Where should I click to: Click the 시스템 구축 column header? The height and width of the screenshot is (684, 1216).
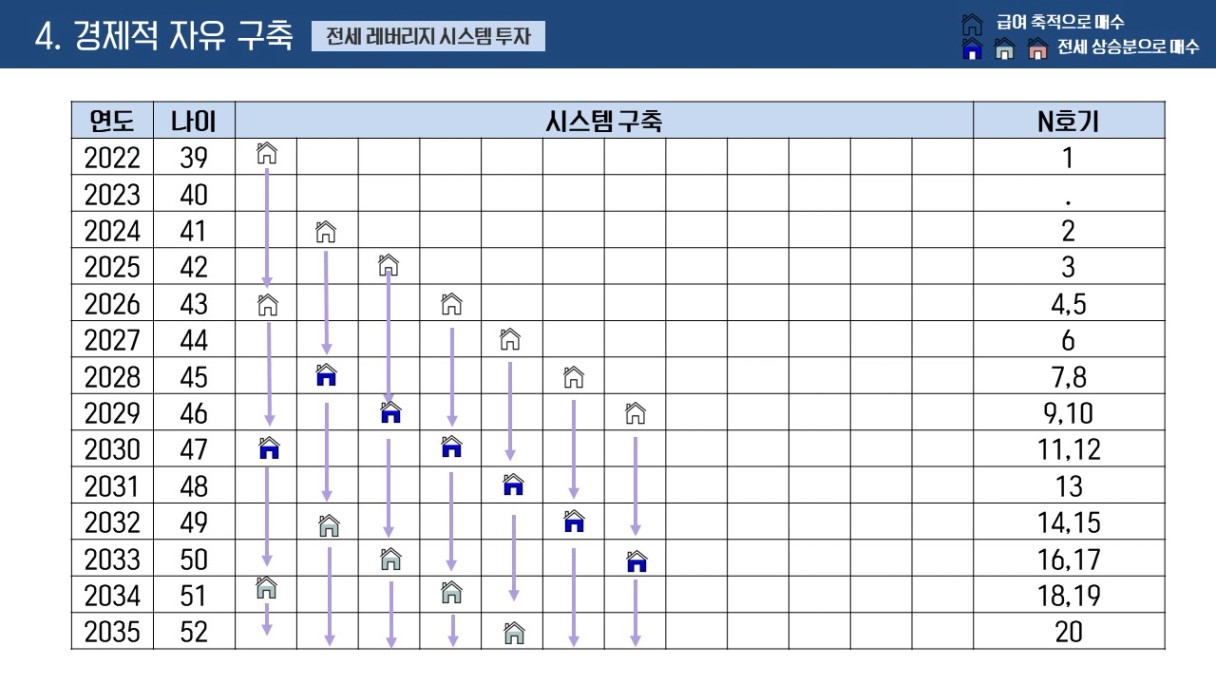(x=604, y=120)
